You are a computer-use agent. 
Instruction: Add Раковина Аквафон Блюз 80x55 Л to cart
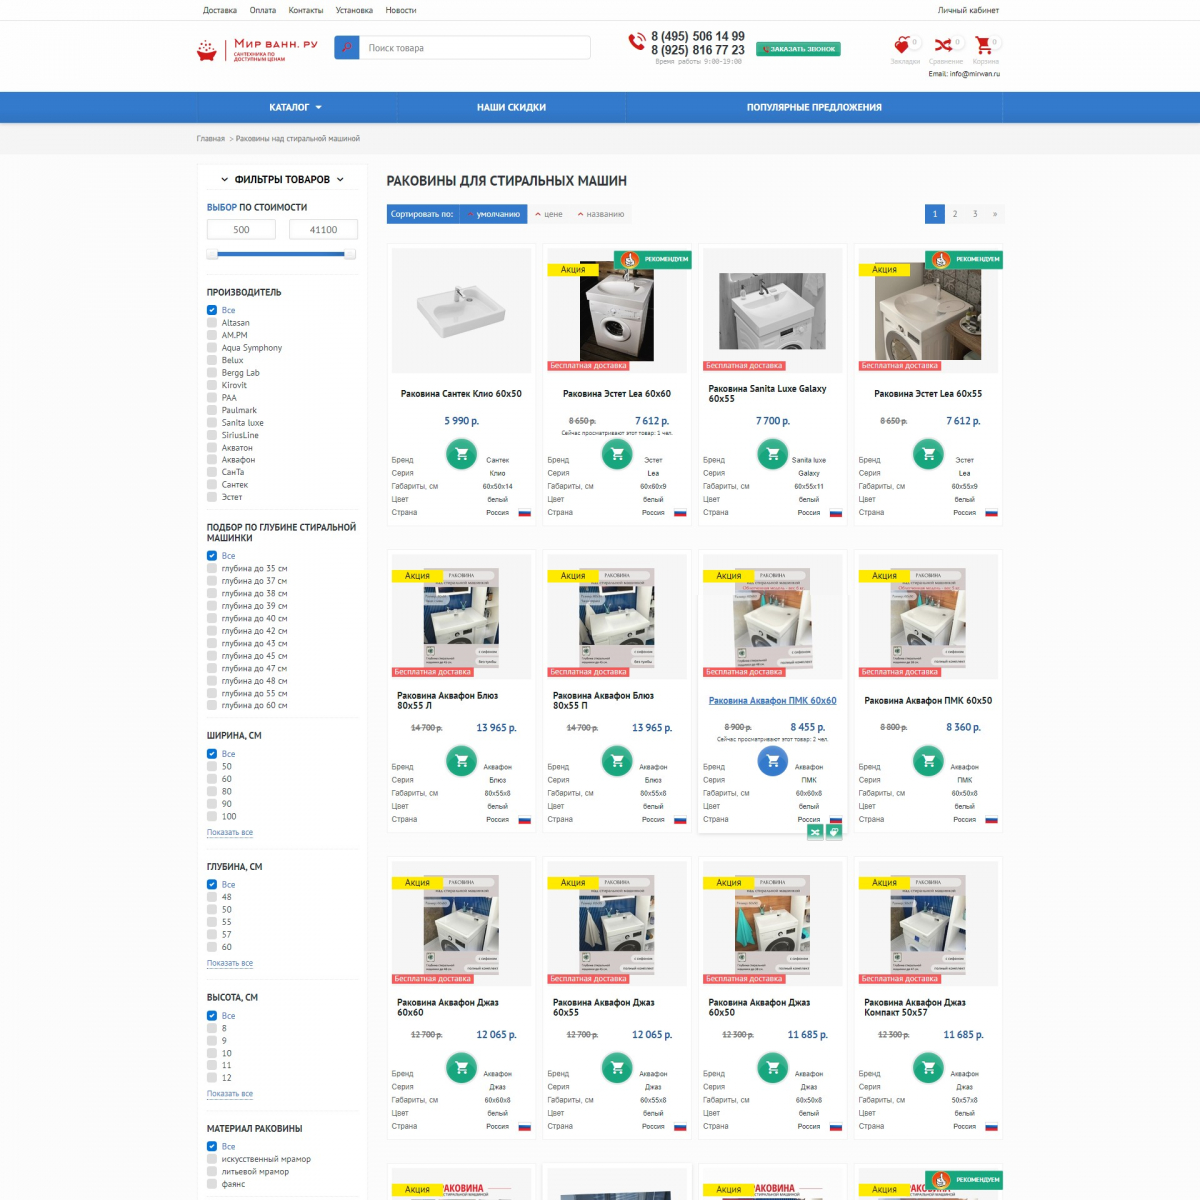(461, 761)
